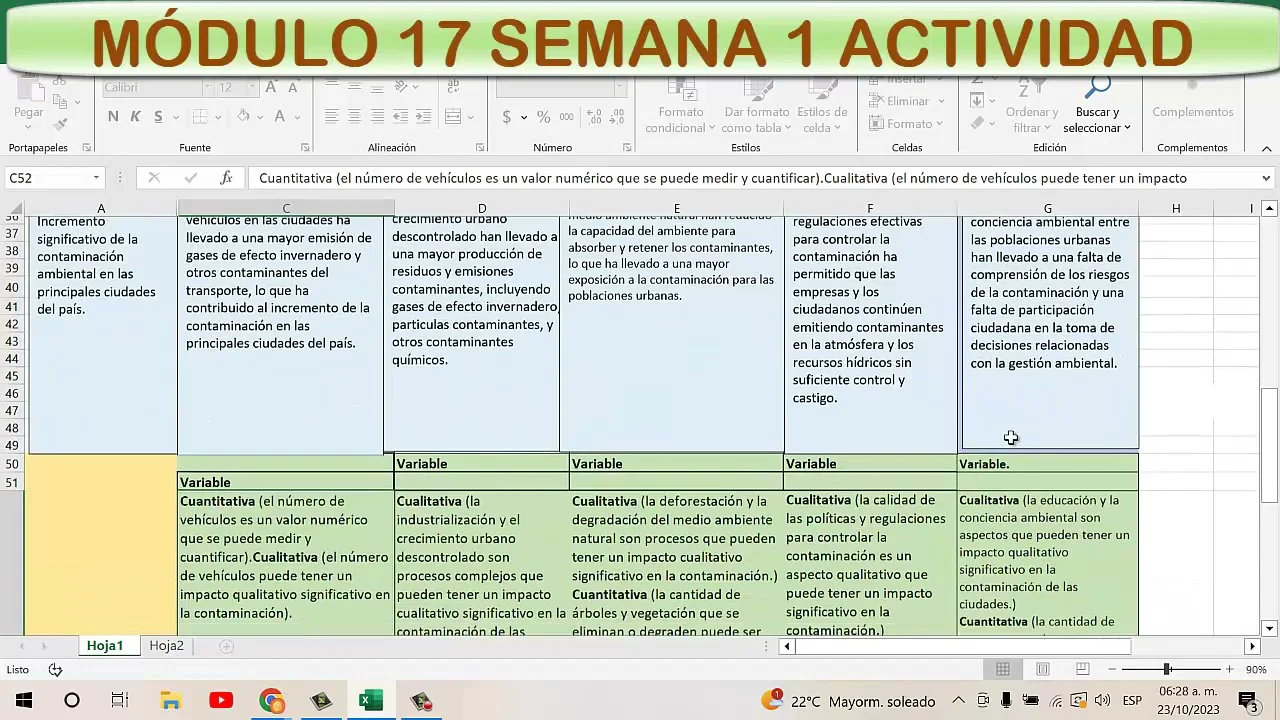Click the Eliminar cells button
The image size is (1280, 720).
click(907, 101)
